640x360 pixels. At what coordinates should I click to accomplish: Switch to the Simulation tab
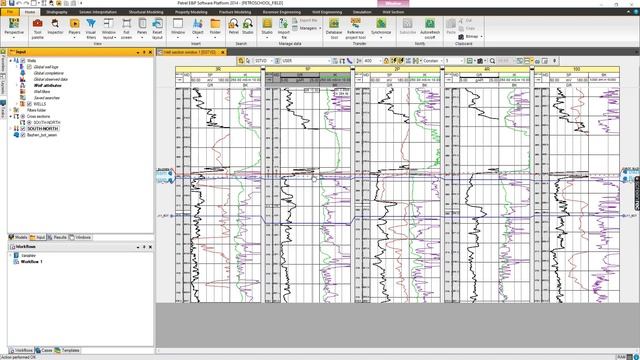coord(362,12)
